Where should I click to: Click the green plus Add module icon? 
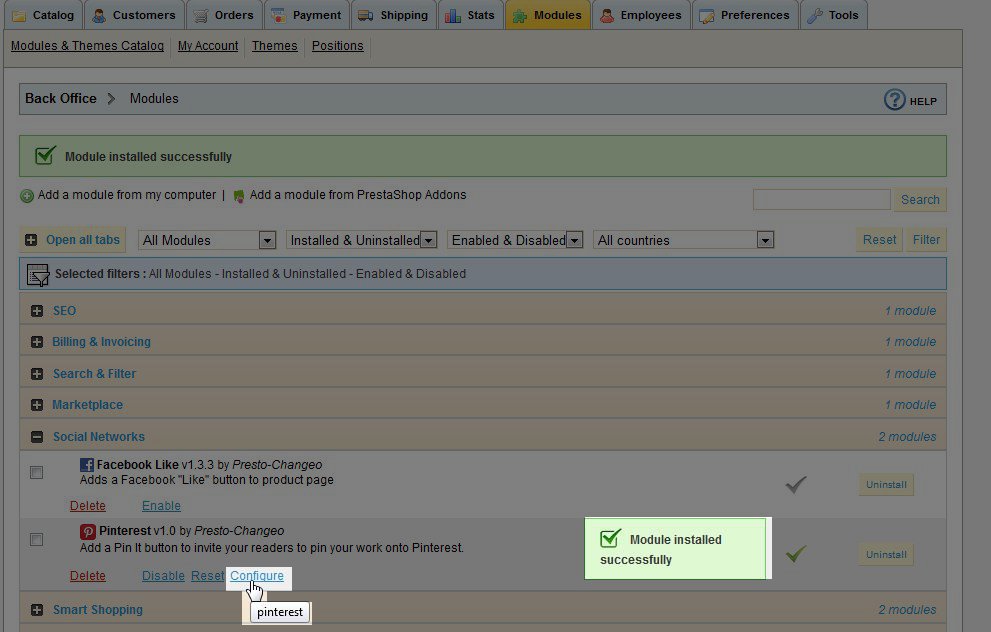27,196
